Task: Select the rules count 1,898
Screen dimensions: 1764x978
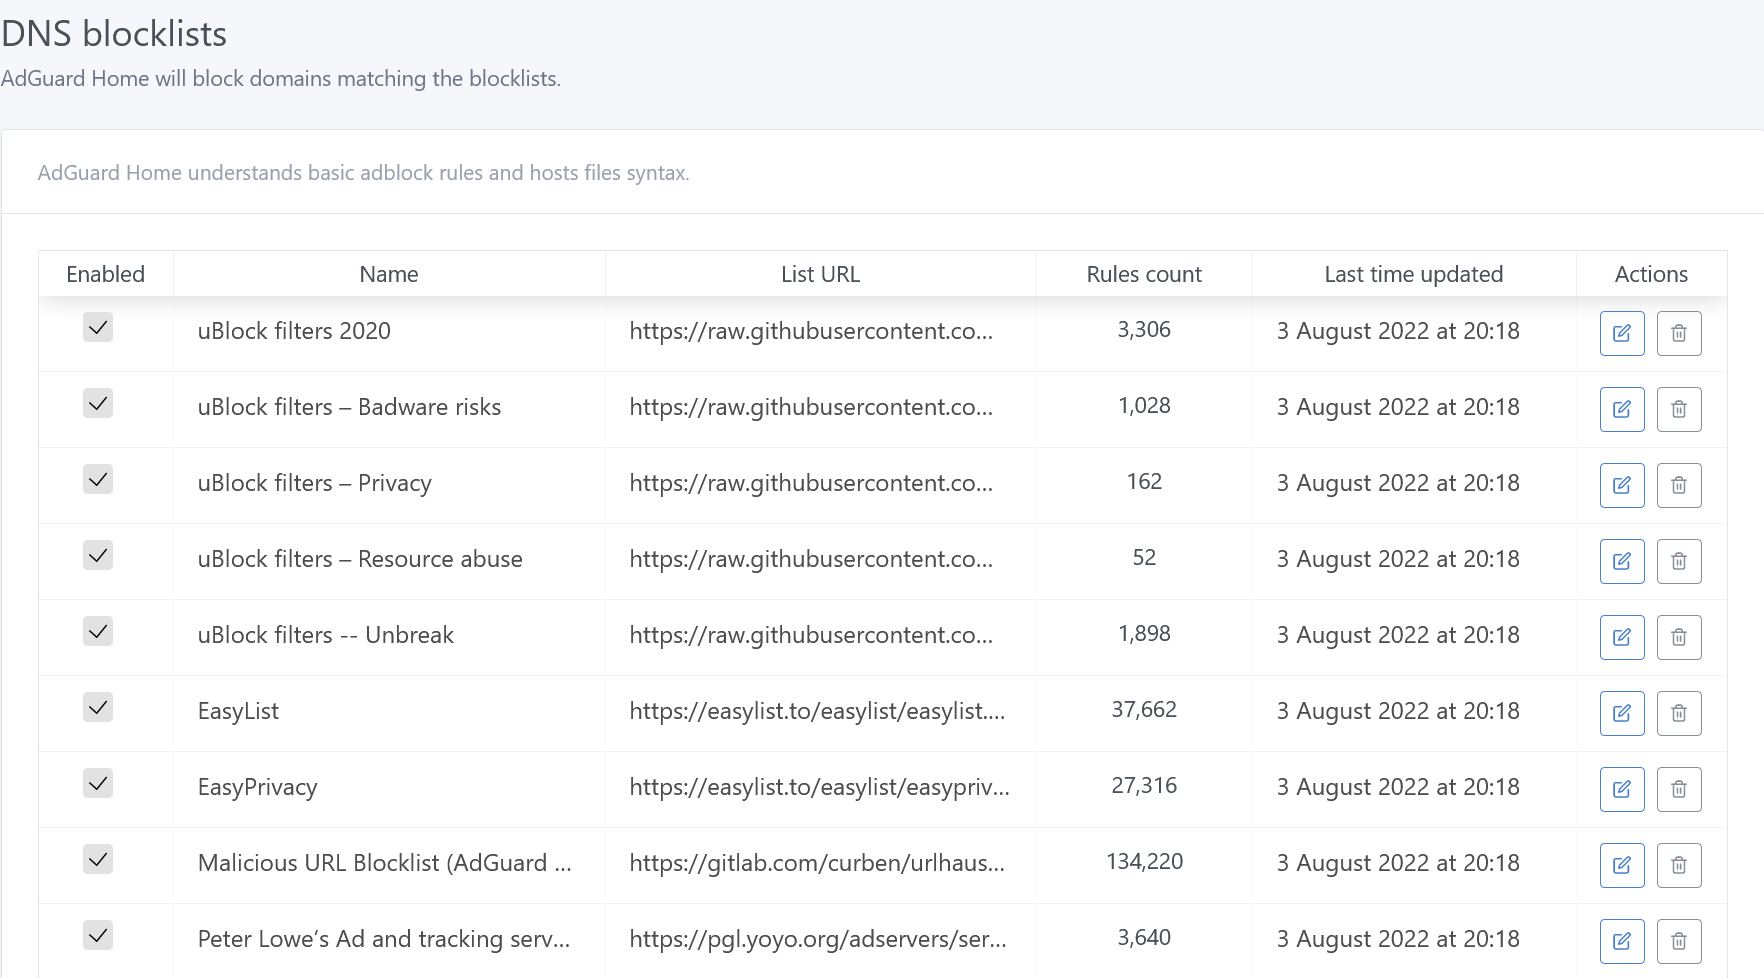Action: [1144, 634]
